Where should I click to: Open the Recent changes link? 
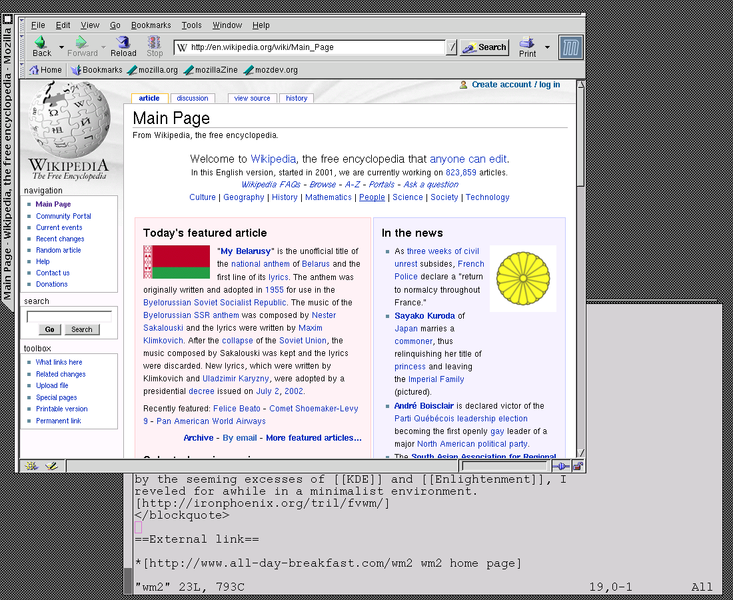point(60,239)
